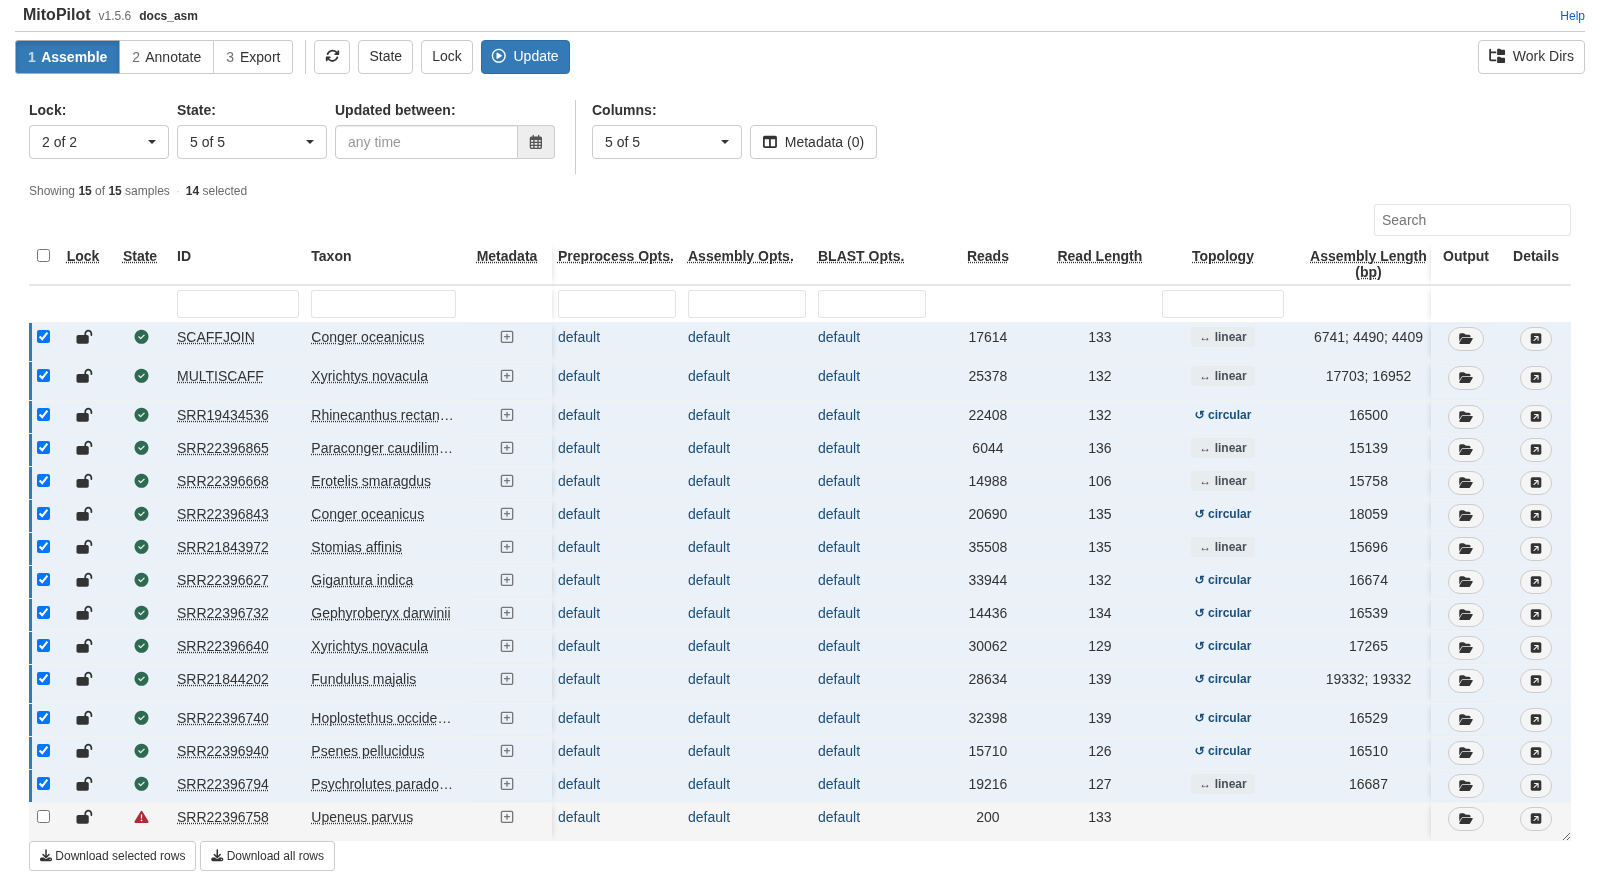
Task: Open output folder for SRR22396627 row
Action: [1465, 582]
